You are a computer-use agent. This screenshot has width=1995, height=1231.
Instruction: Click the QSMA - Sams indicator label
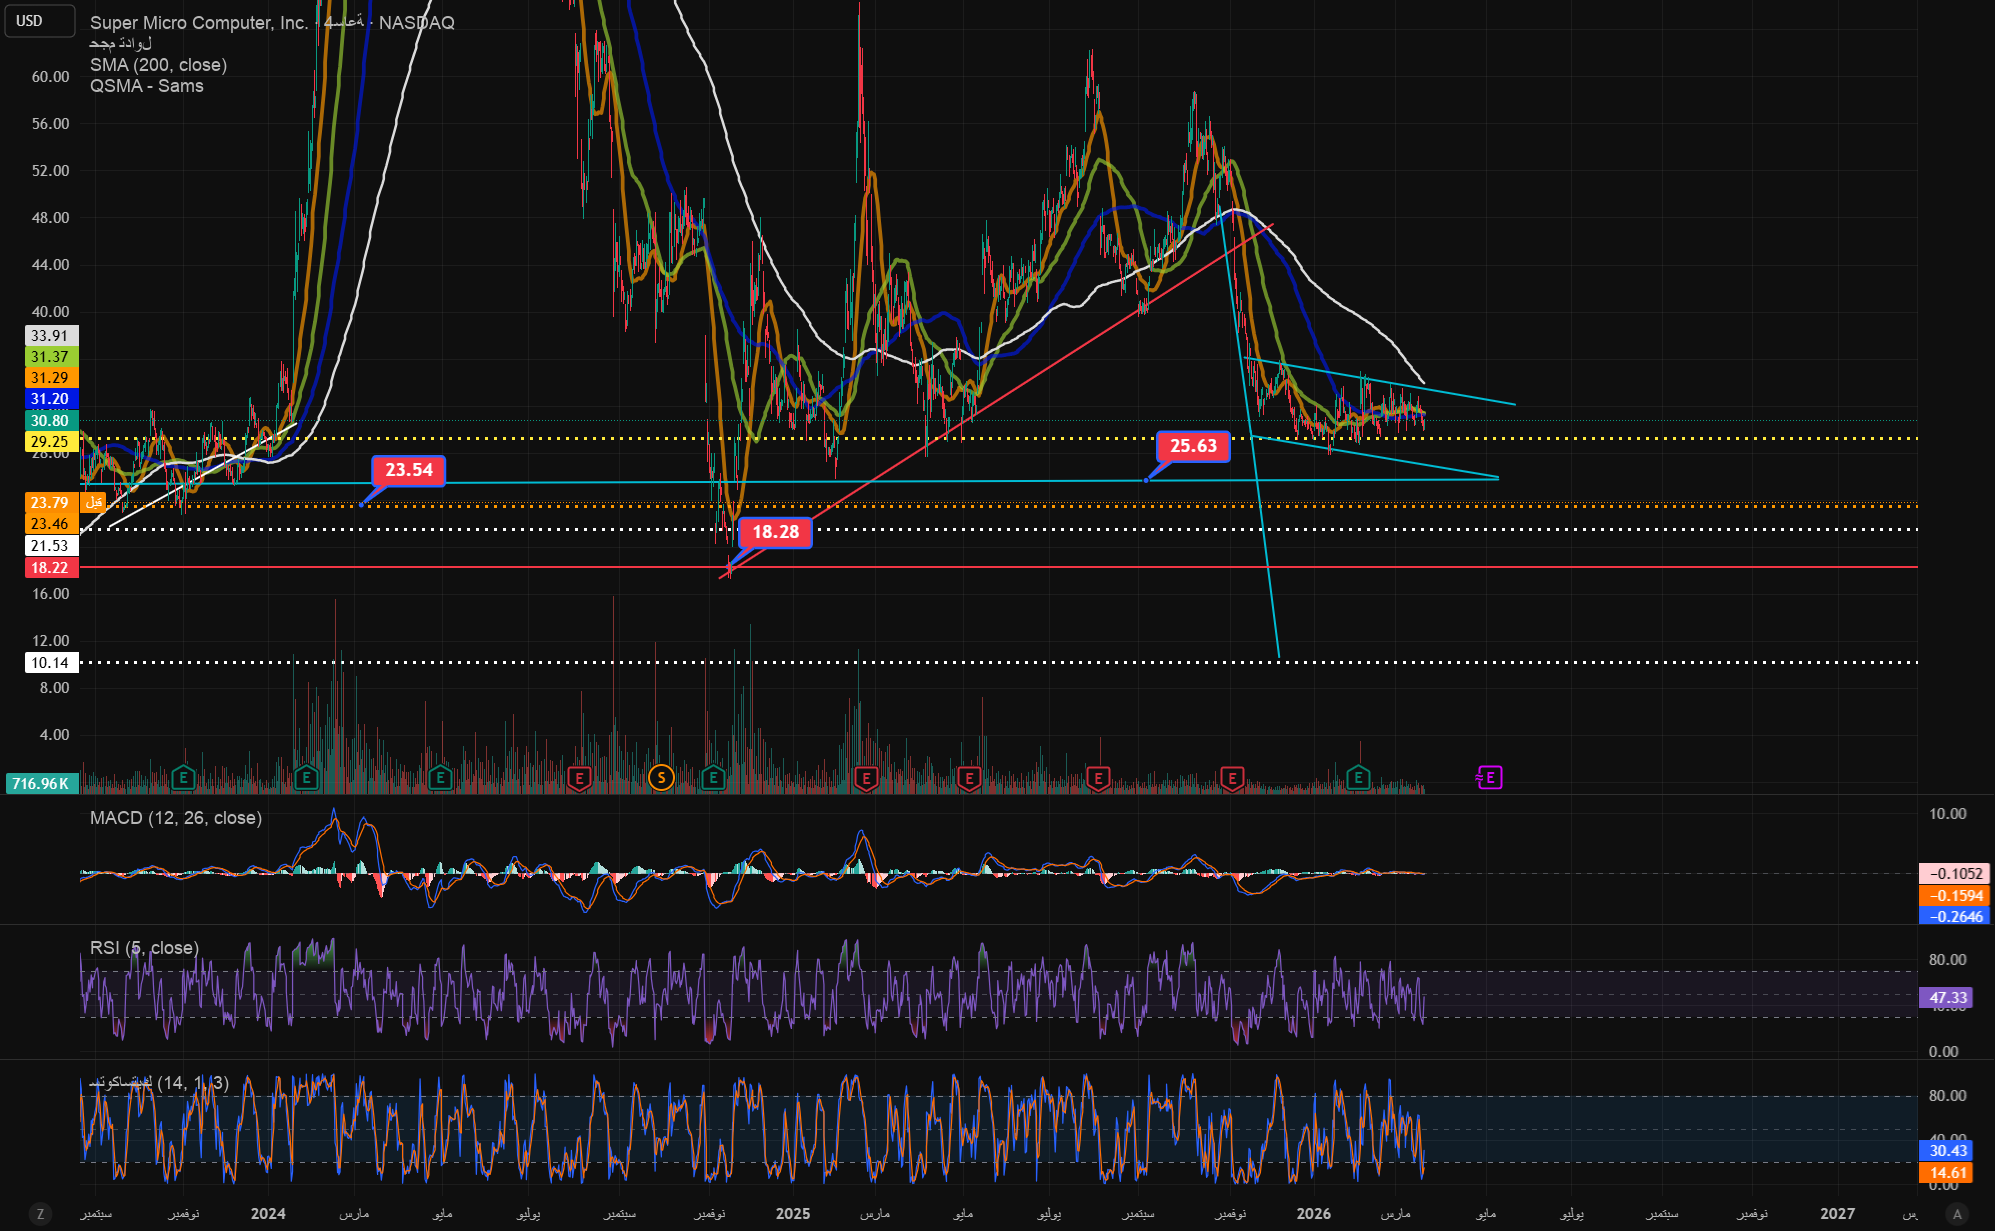(x=146, y=86)
